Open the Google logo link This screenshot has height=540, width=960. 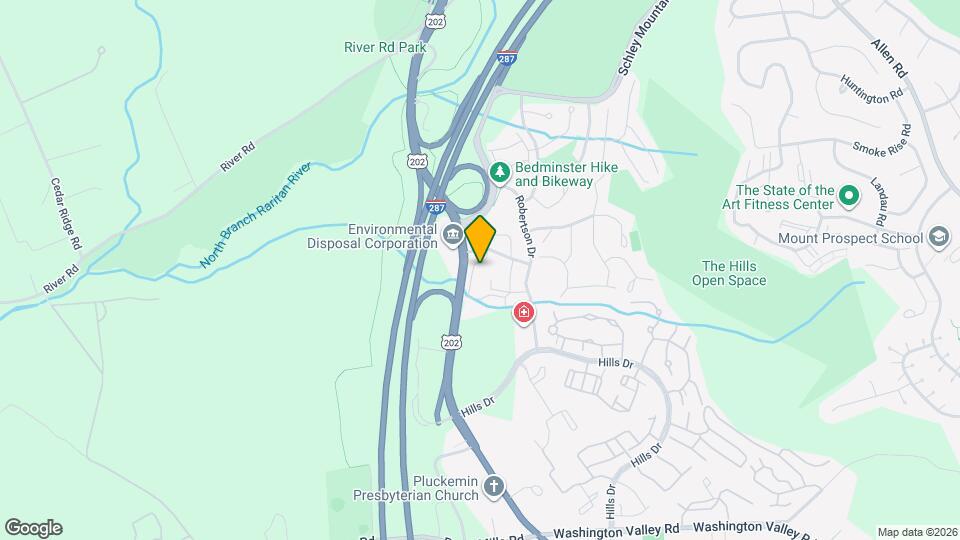[34, 528]
